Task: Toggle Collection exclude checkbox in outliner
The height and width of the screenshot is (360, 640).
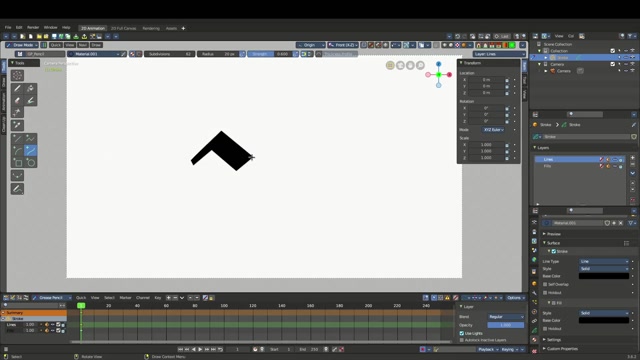Action: [613, 51]
